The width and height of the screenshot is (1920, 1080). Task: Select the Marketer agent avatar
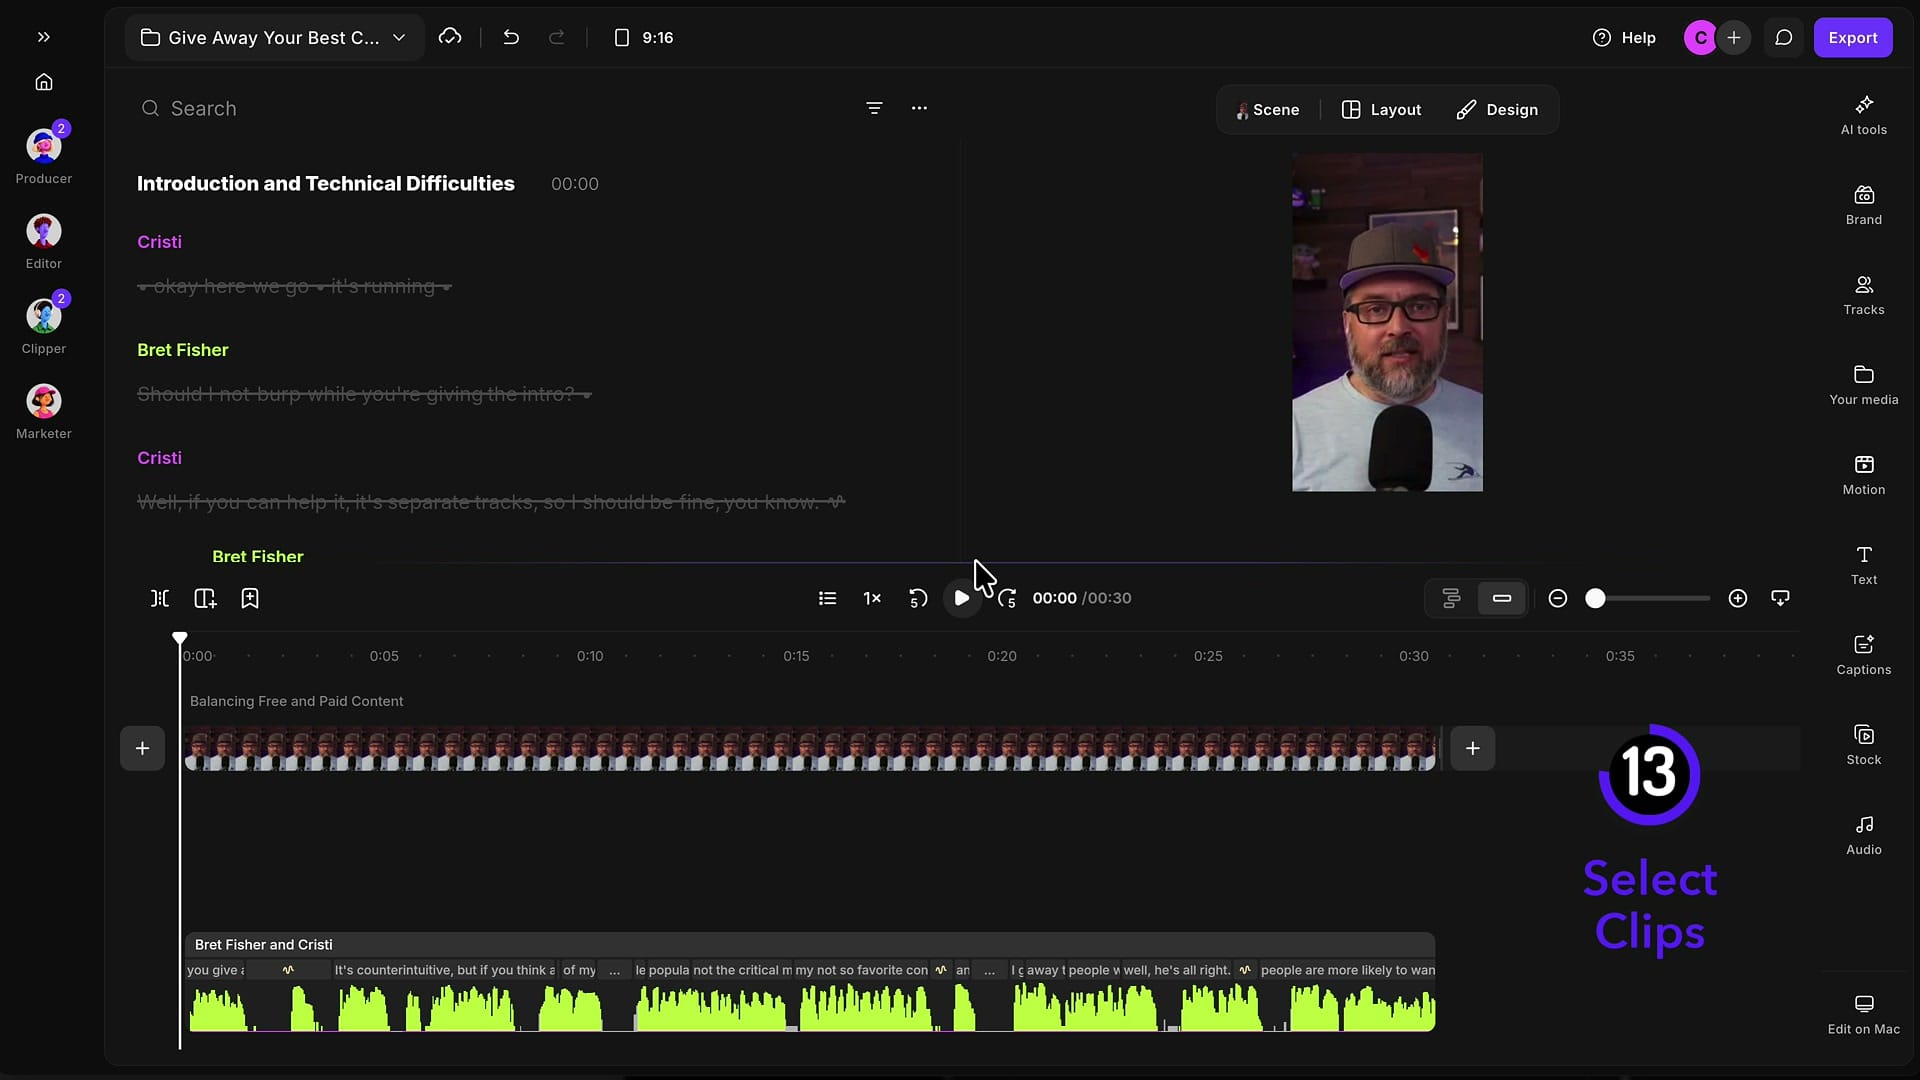tap(44, 402)
